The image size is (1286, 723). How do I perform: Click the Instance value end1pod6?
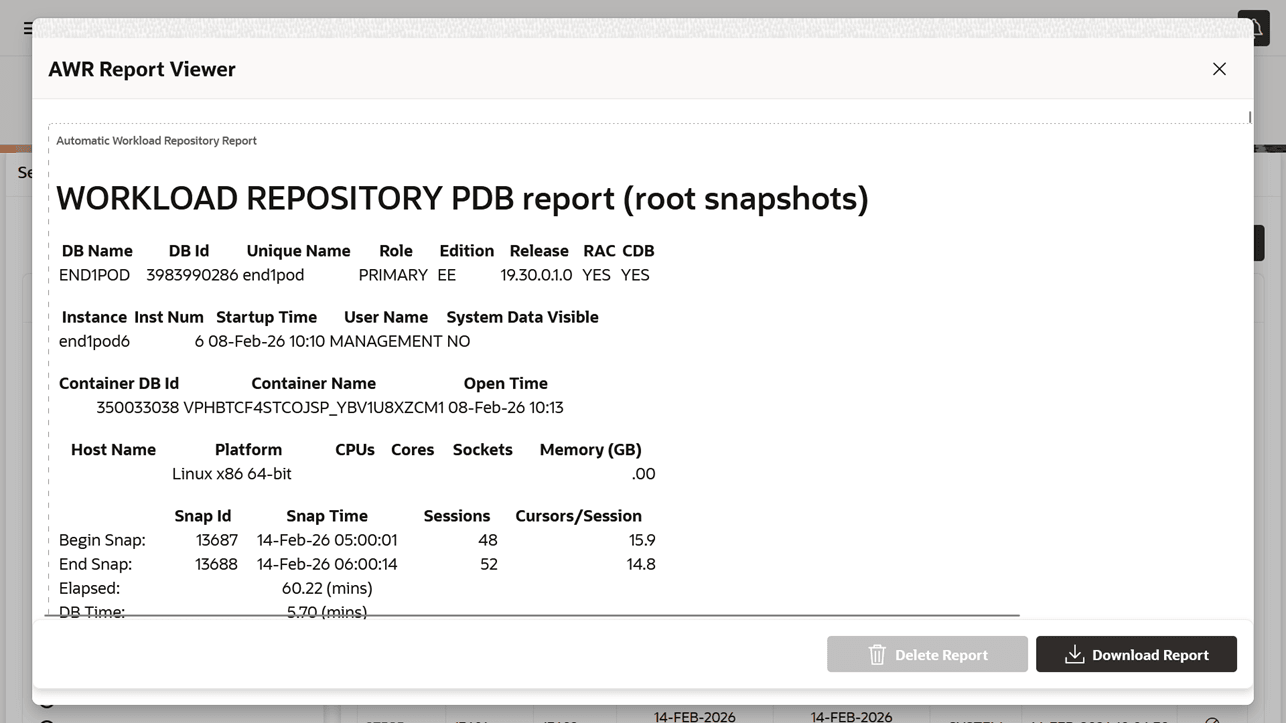pos(94,341)
